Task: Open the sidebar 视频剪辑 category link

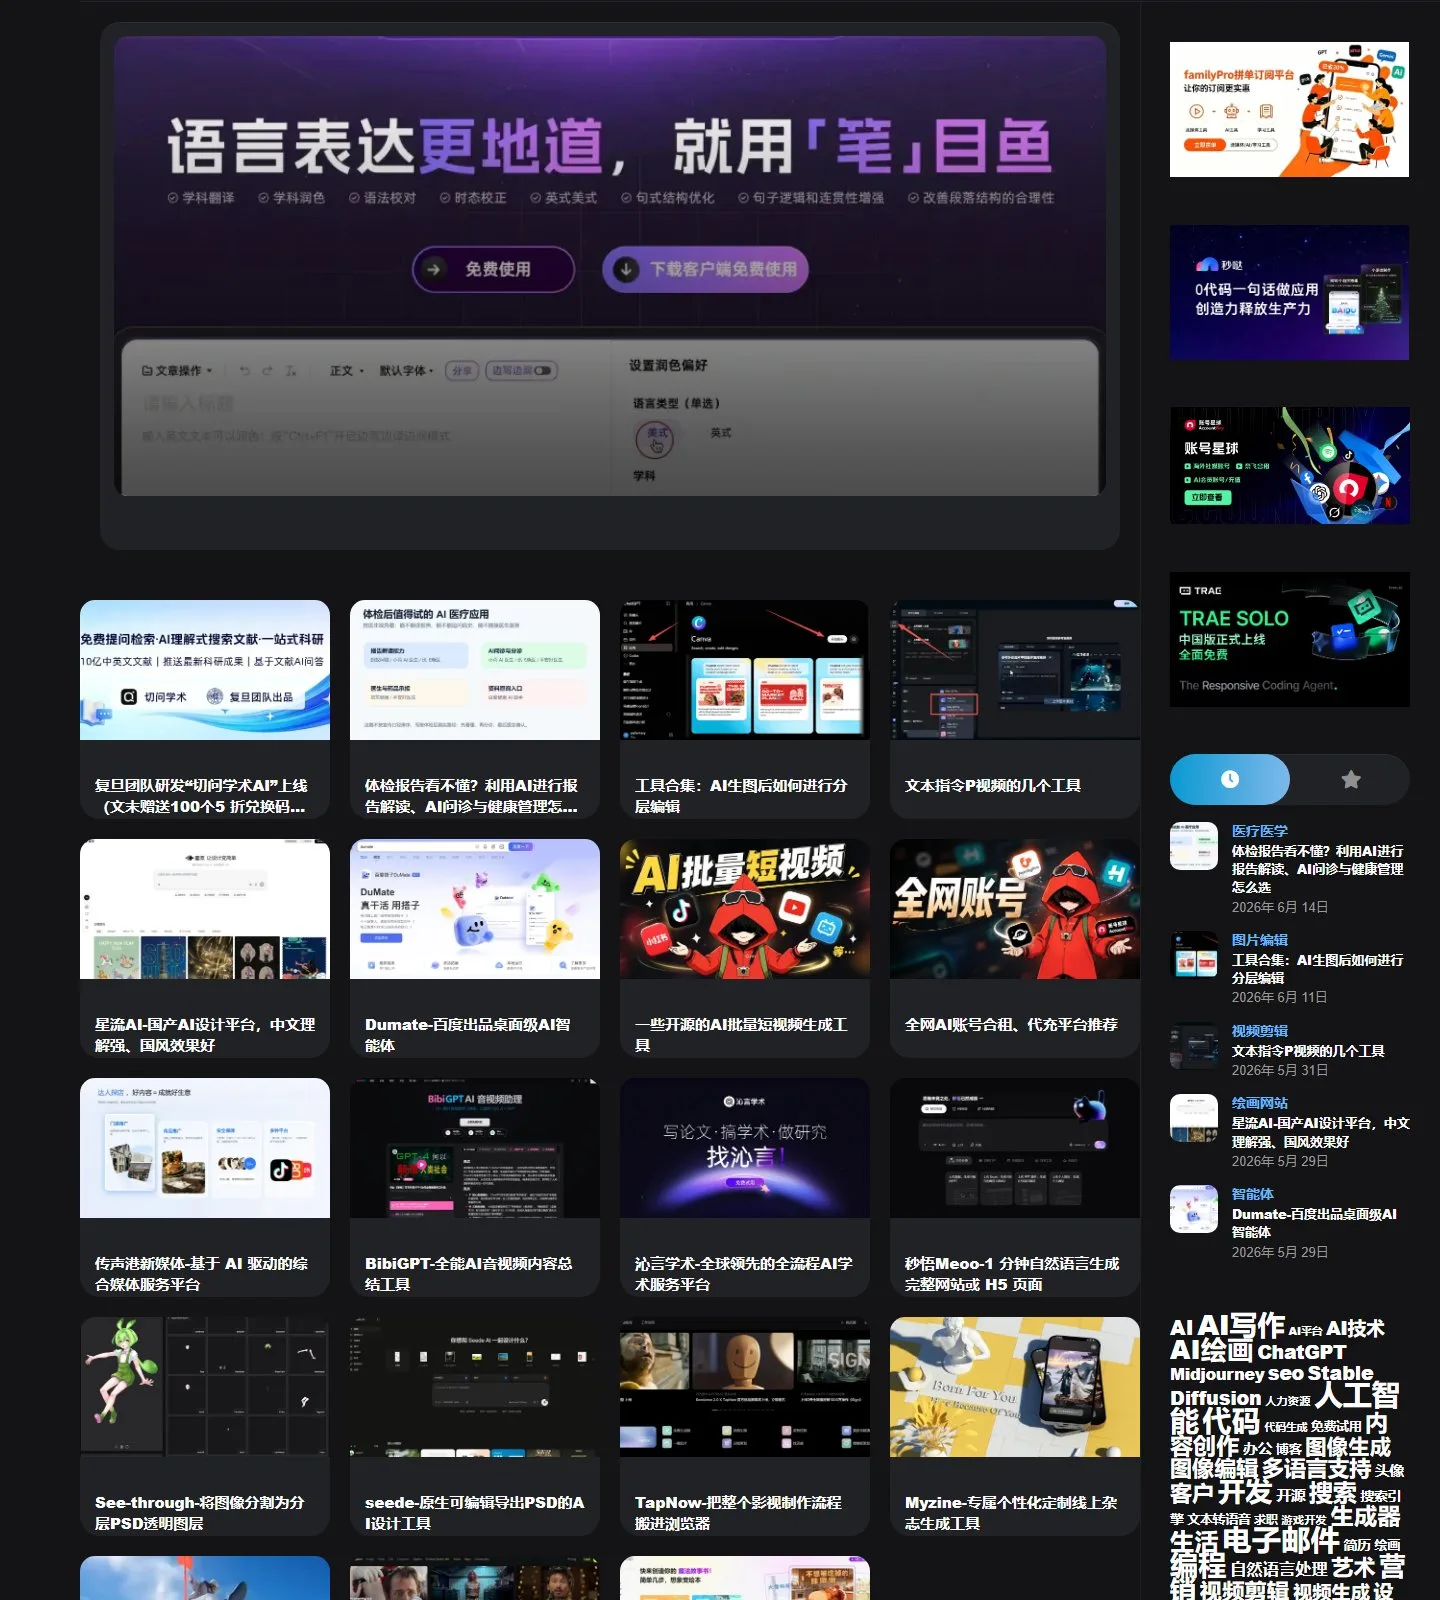Action: [x=1260, y=1031]
